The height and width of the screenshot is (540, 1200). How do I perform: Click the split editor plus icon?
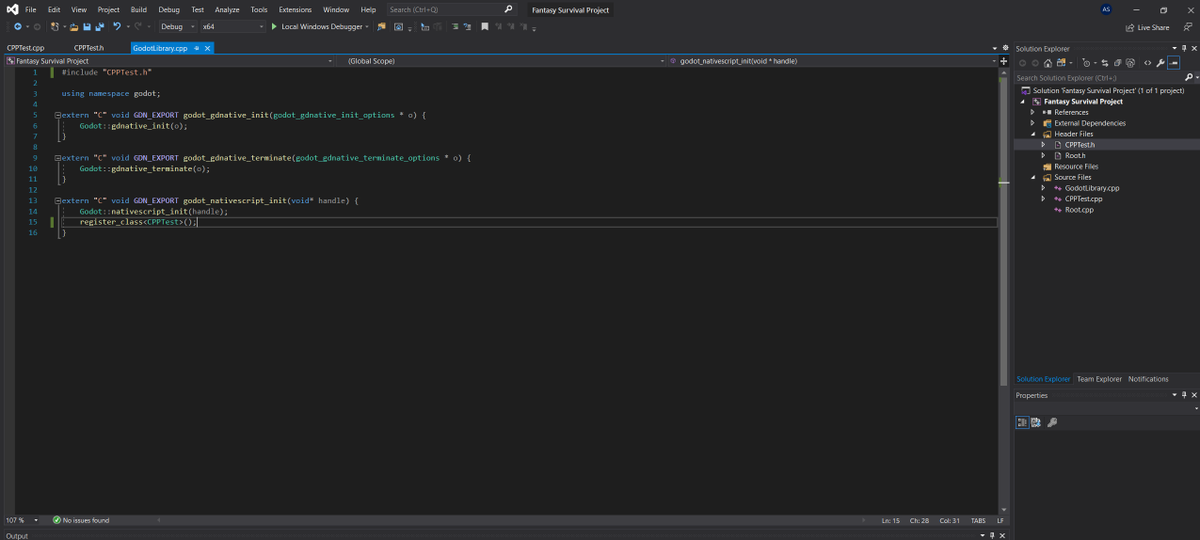[x=1003, y=61]
